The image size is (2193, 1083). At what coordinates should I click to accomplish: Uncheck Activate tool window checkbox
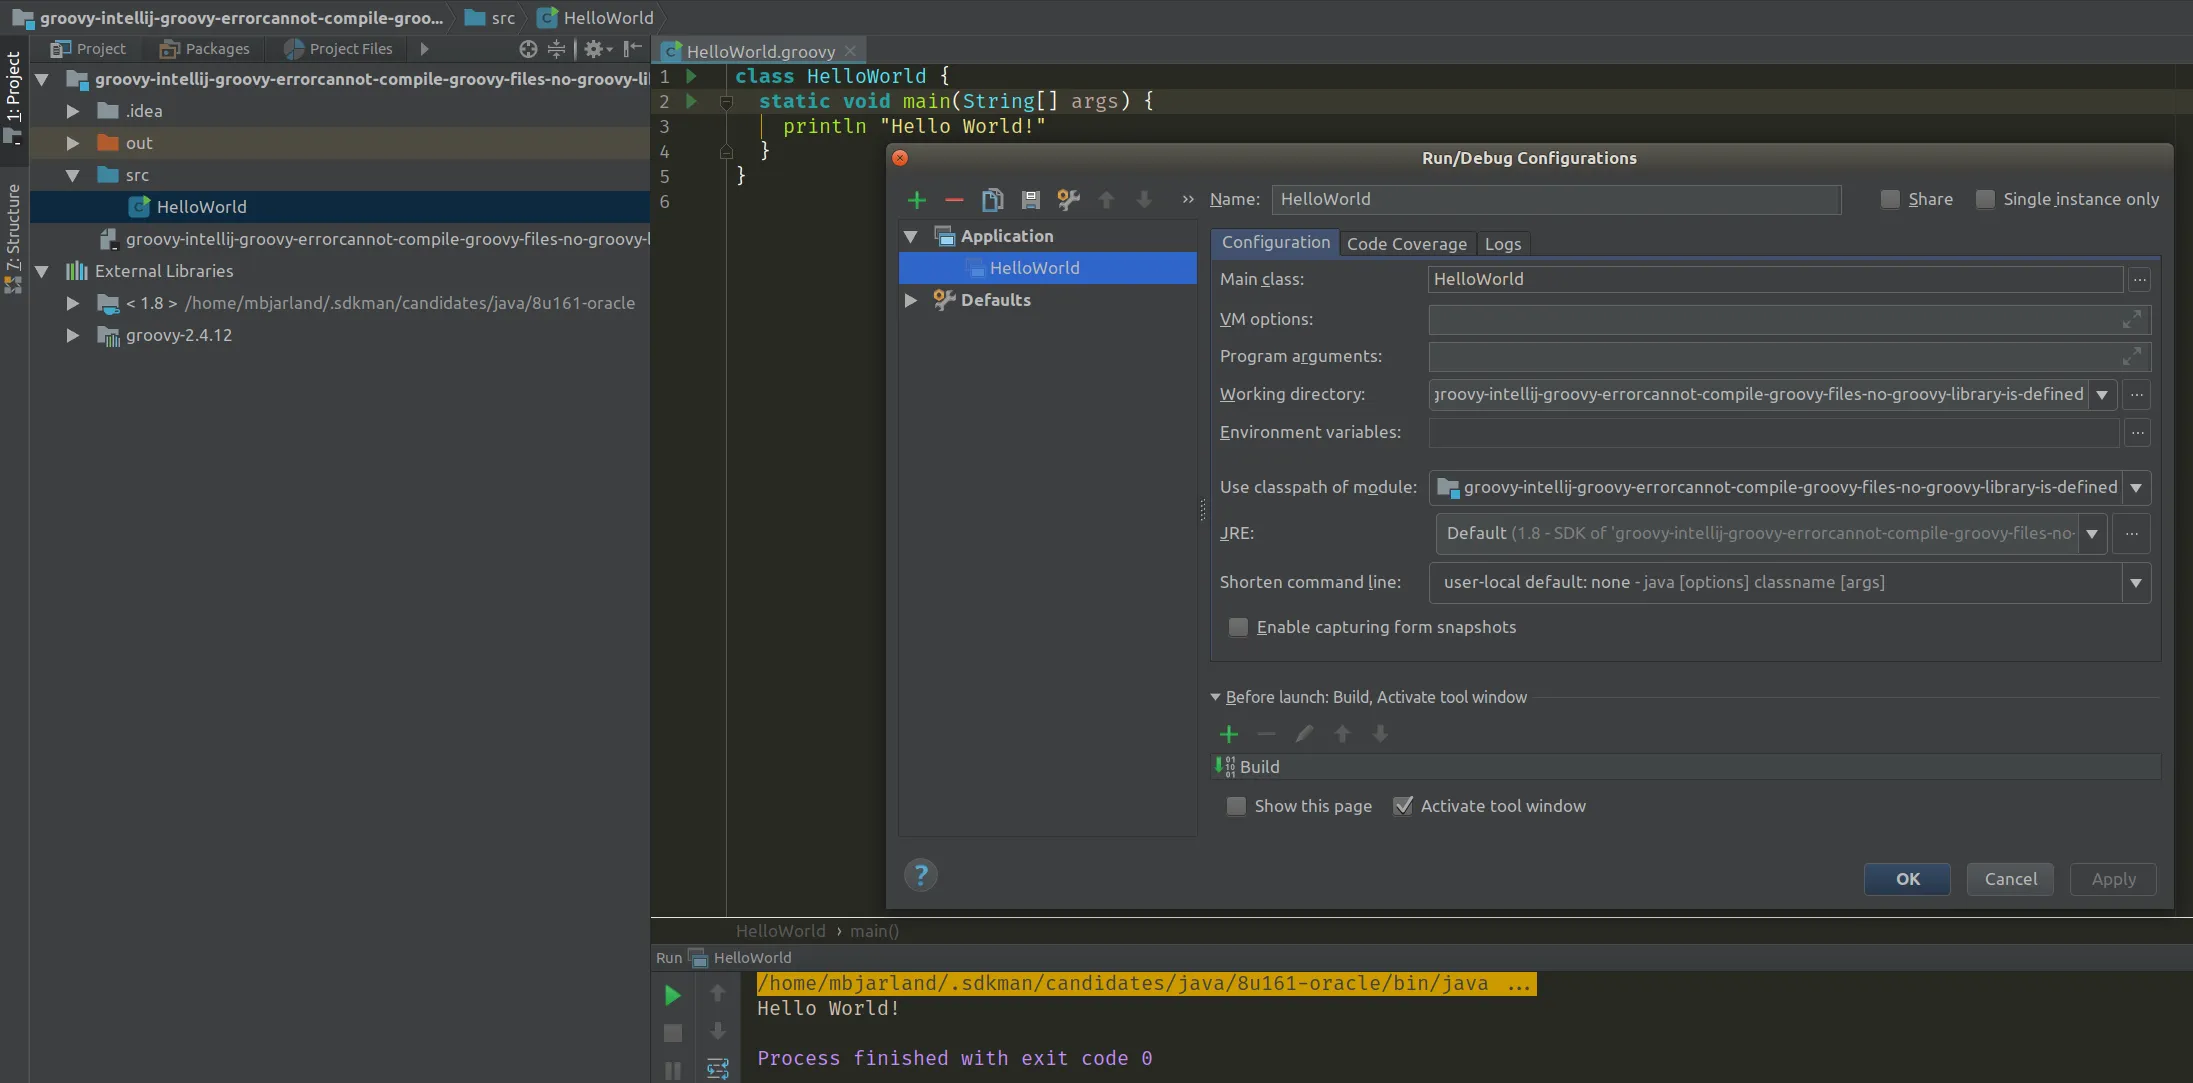[x=1403, y=806]
